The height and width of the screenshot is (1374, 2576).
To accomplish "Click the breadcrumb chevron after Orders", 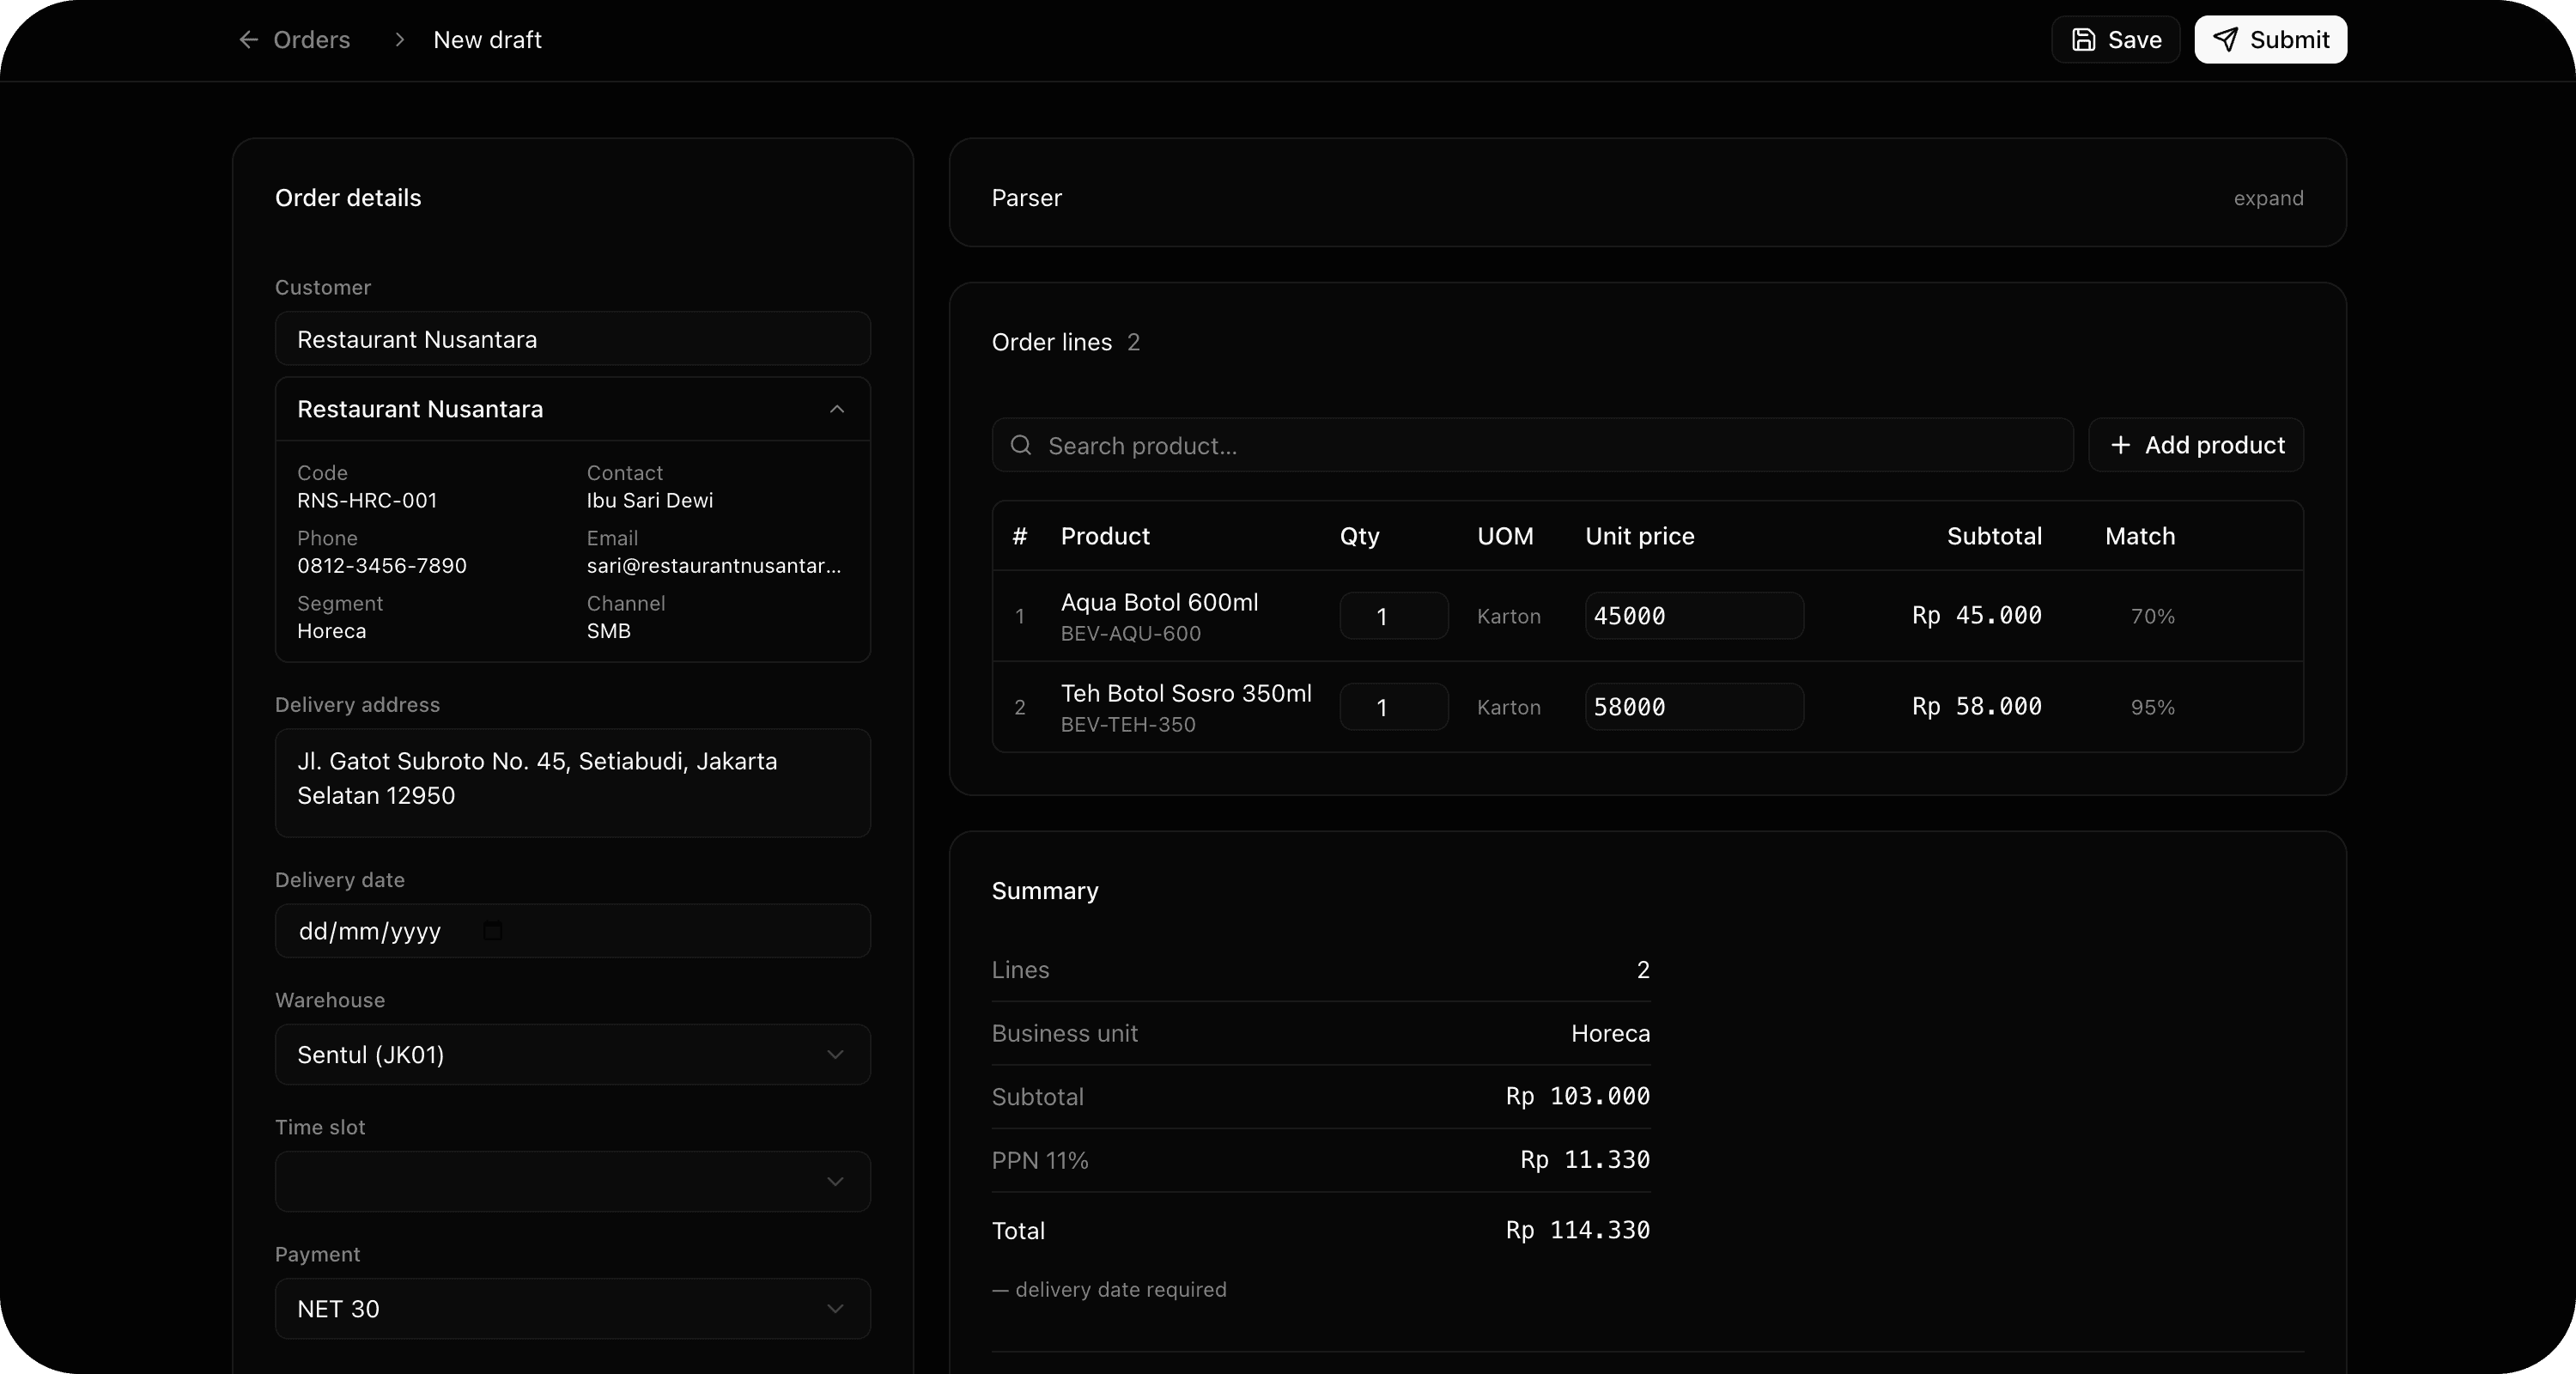I will click(400, 40).
